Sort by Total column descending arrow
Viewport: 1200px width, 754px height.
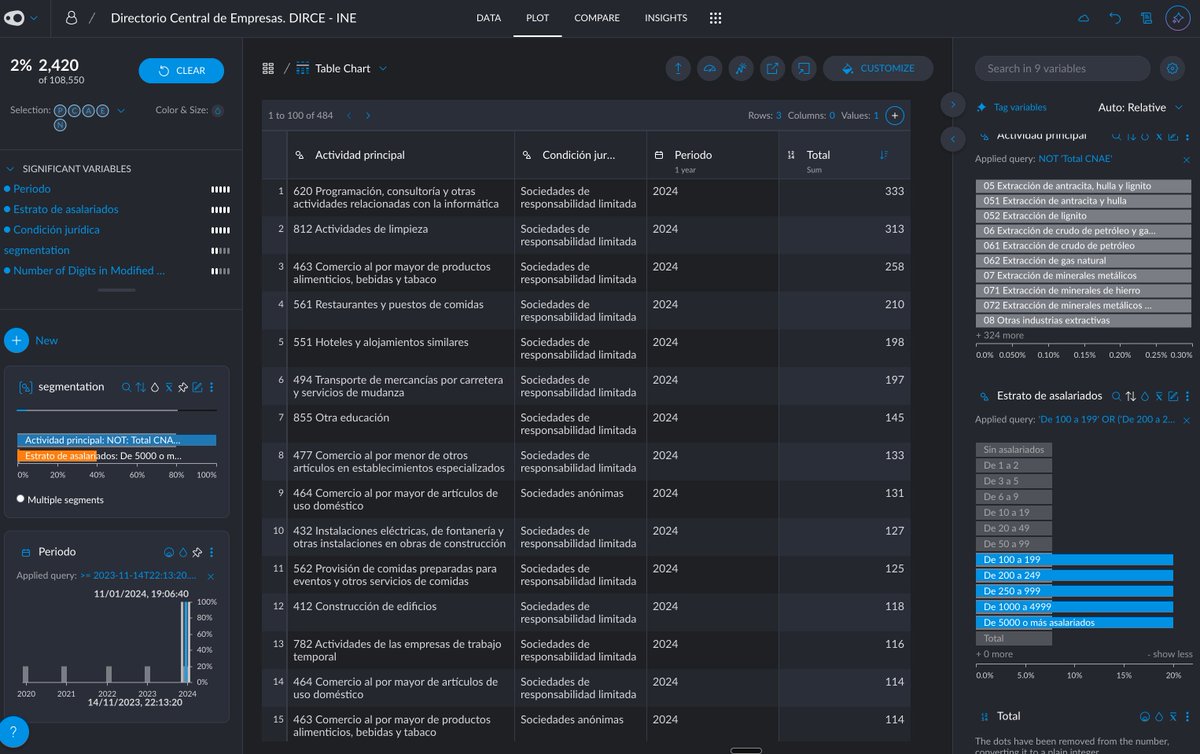pyautogui.click(x=884, y=155)
